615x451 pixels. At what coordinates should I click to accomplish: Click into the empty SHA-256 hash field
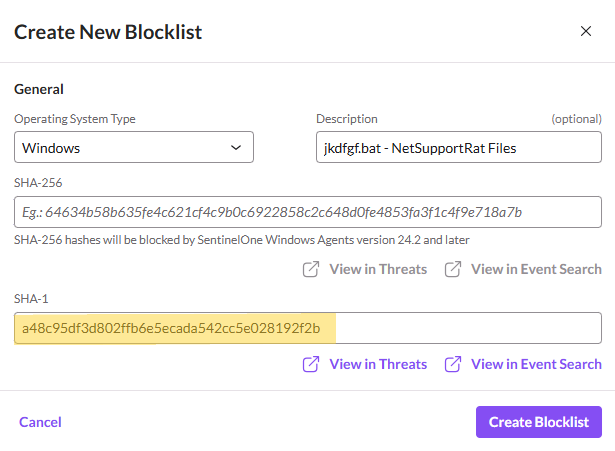tap(308, 212)
